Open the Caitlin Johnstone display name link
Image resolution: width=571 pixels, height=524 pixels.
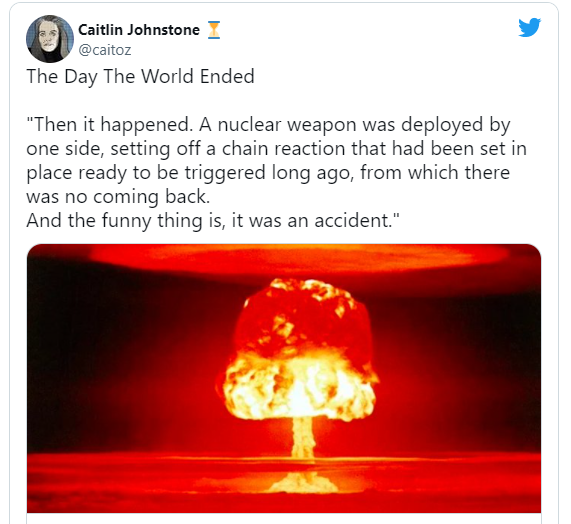[x=139, y=30]
